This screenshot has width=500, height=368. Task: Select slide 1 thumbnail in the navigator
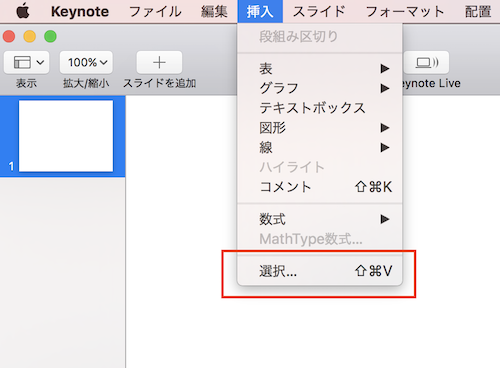[66, 136]
